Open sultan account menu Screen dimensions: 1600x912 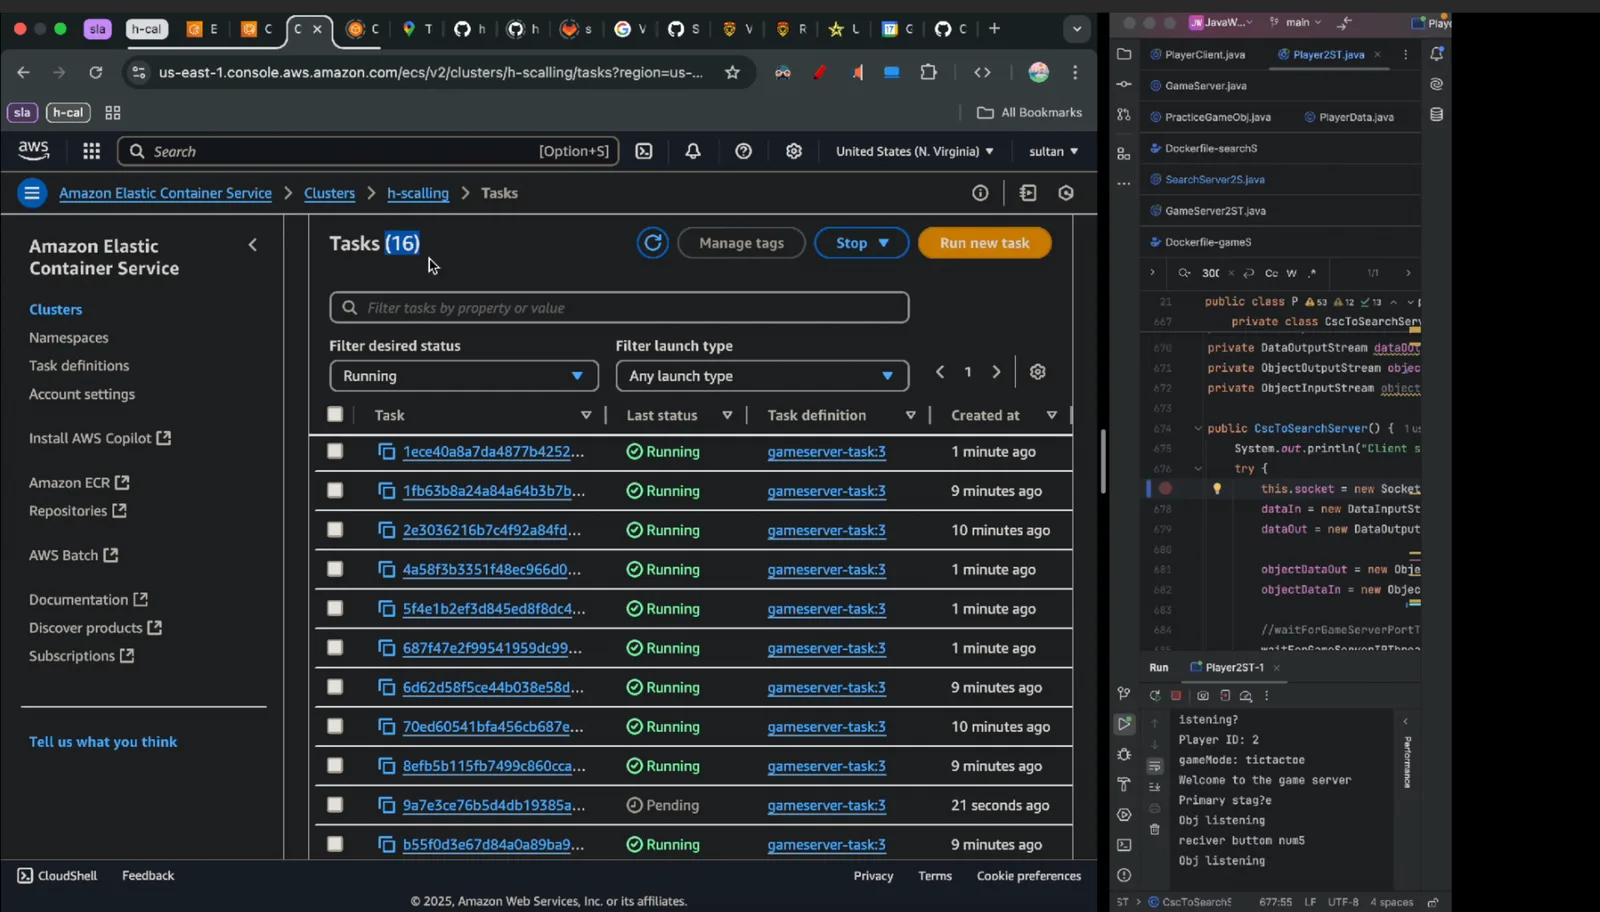(1054, 151)
